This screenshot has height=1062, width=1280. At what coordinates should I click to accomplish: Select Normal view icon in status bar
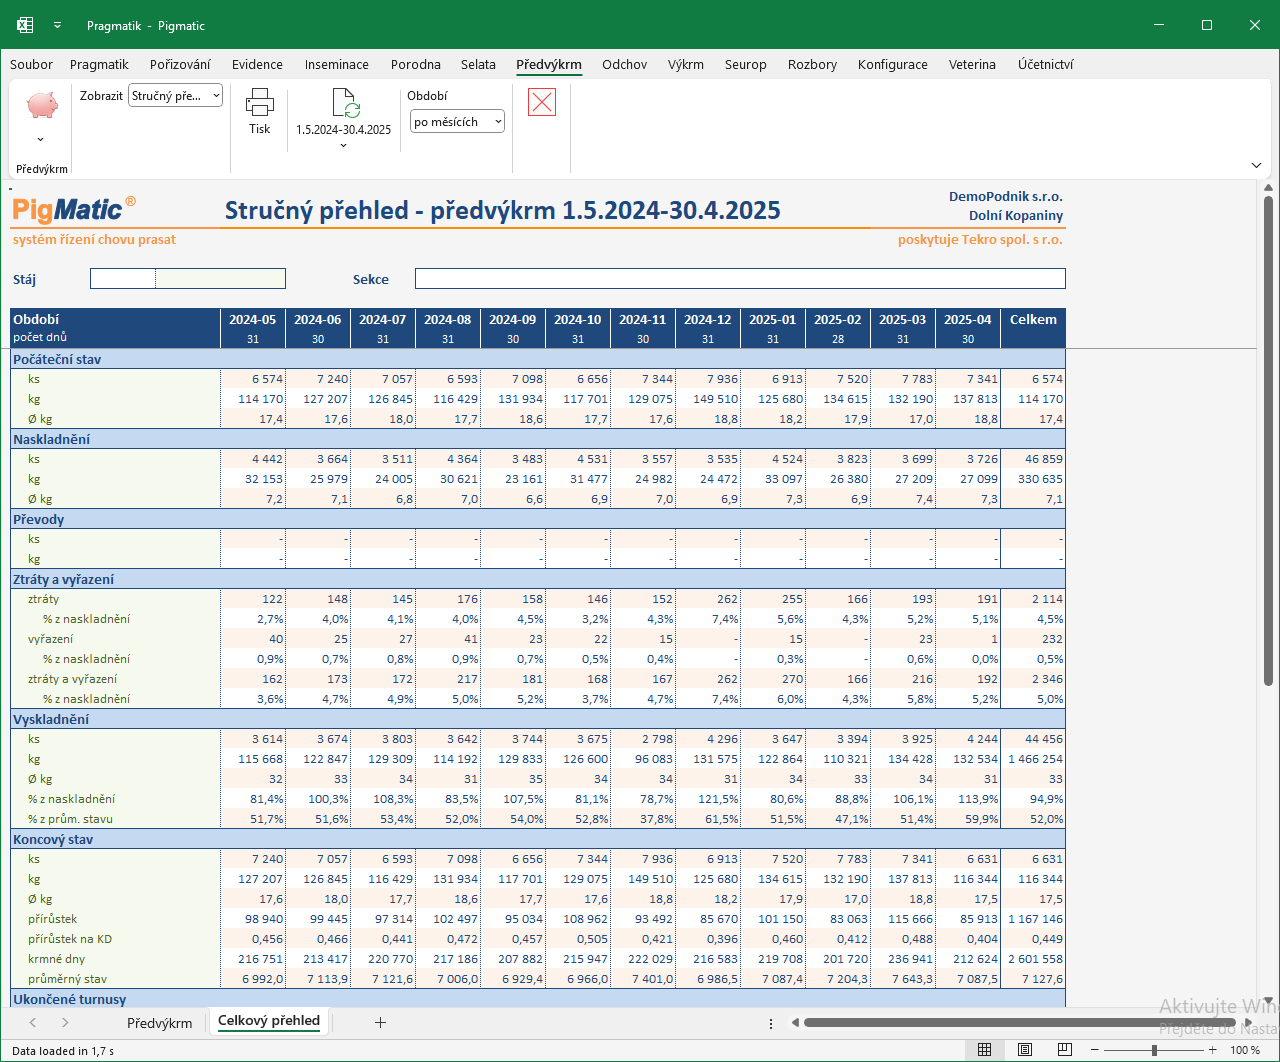click(x=984, y=1049)
